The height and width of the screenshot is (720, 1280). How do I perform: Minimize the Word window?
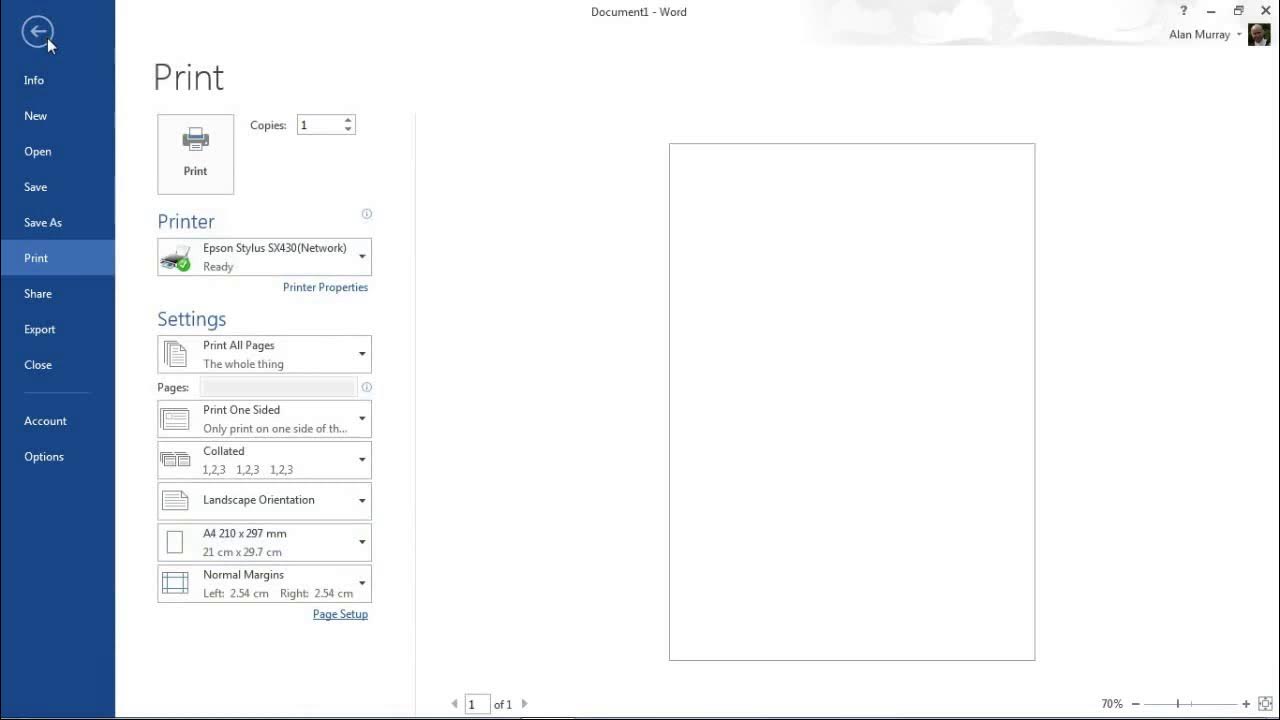(x=1211, y=11)
